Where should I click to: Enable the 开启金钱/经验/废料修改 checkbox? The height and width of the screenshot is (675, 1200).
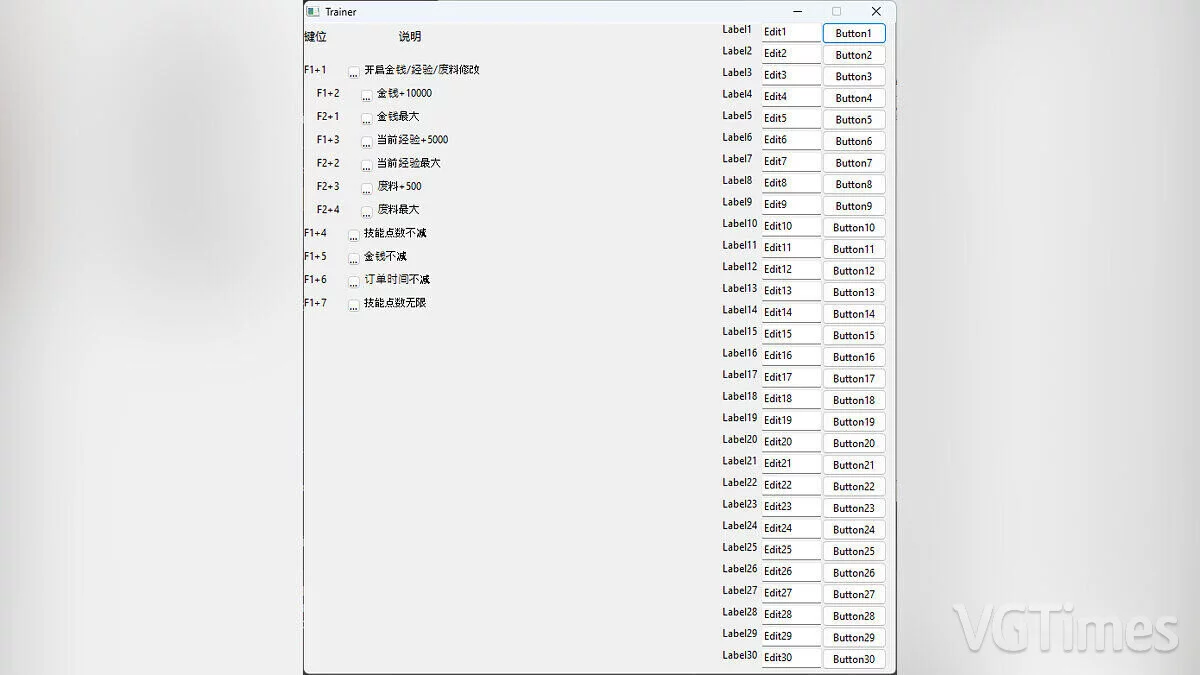354,72
